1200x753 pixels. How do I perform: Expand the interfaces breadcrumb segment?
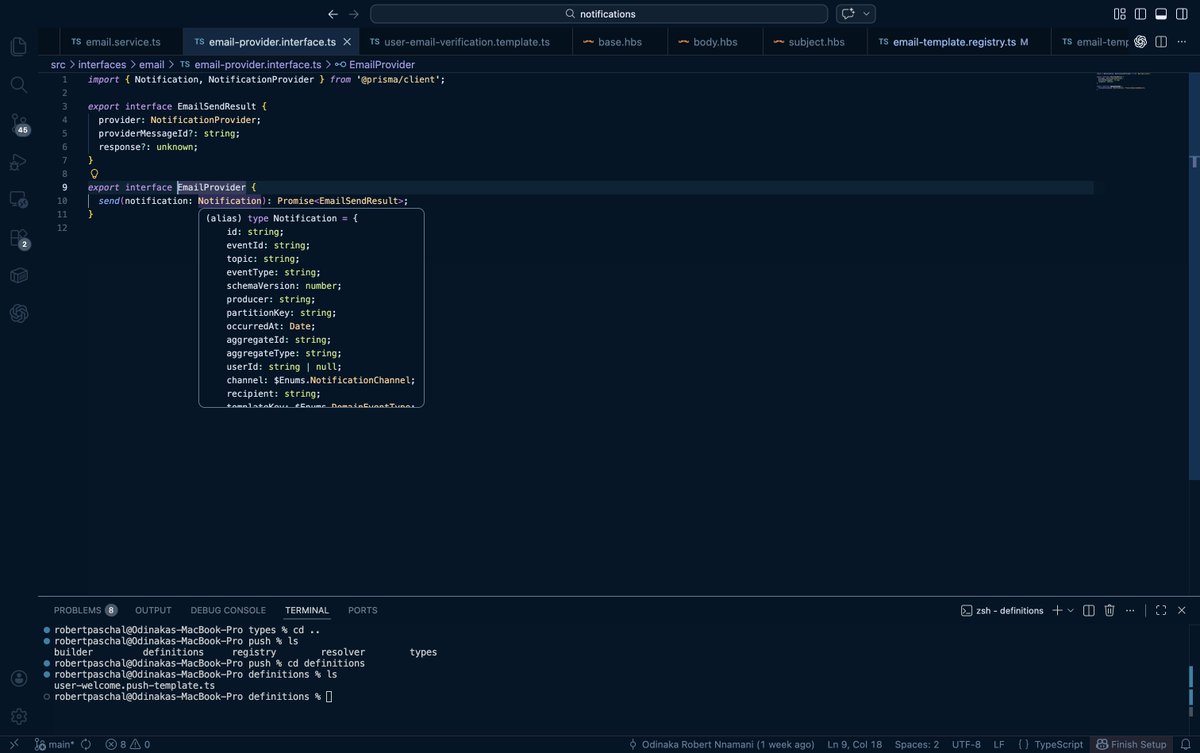(x=102, y=64)
